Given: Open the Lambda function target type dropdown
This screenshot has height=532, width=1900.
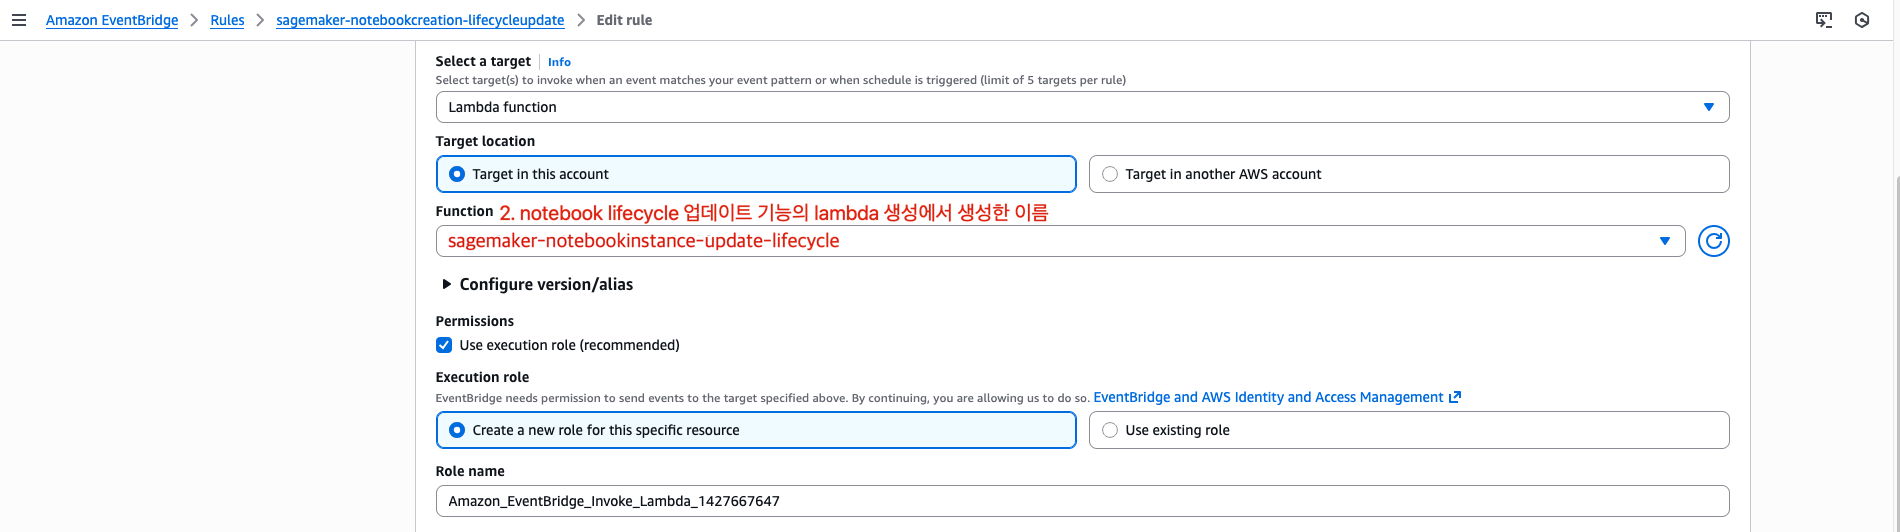Looking at the screenshot, I should [x=1082, y=107].
